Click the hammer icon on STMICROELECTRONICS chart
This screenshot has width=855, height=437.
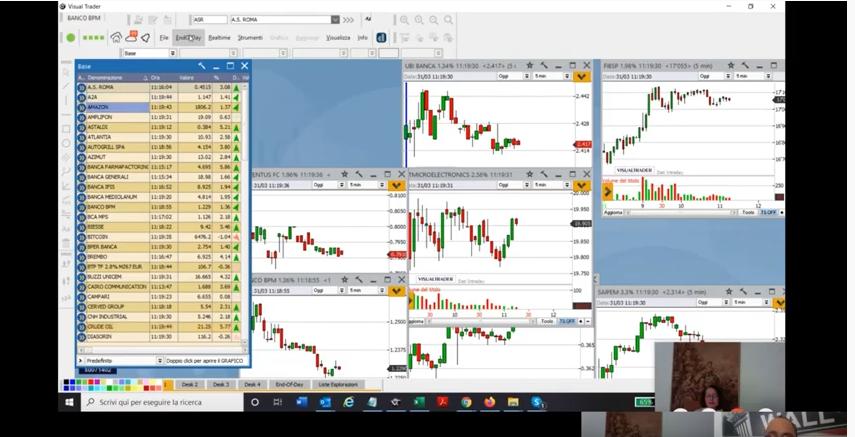tap(544, 174)
